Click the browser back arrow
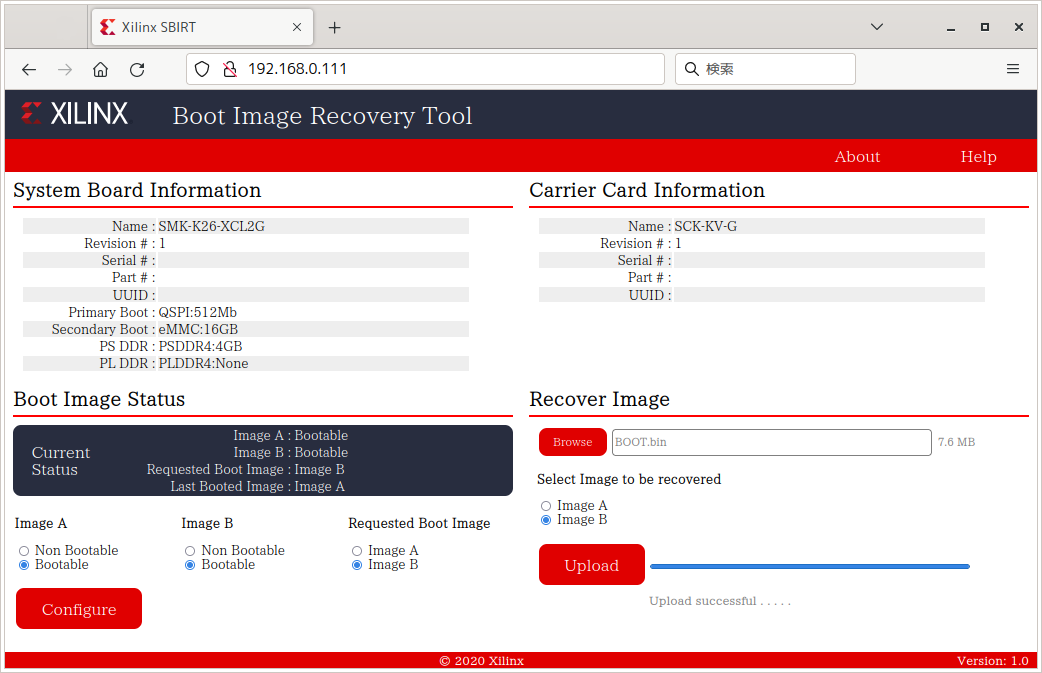This screenshot has height=673, width=1042. 29,69
